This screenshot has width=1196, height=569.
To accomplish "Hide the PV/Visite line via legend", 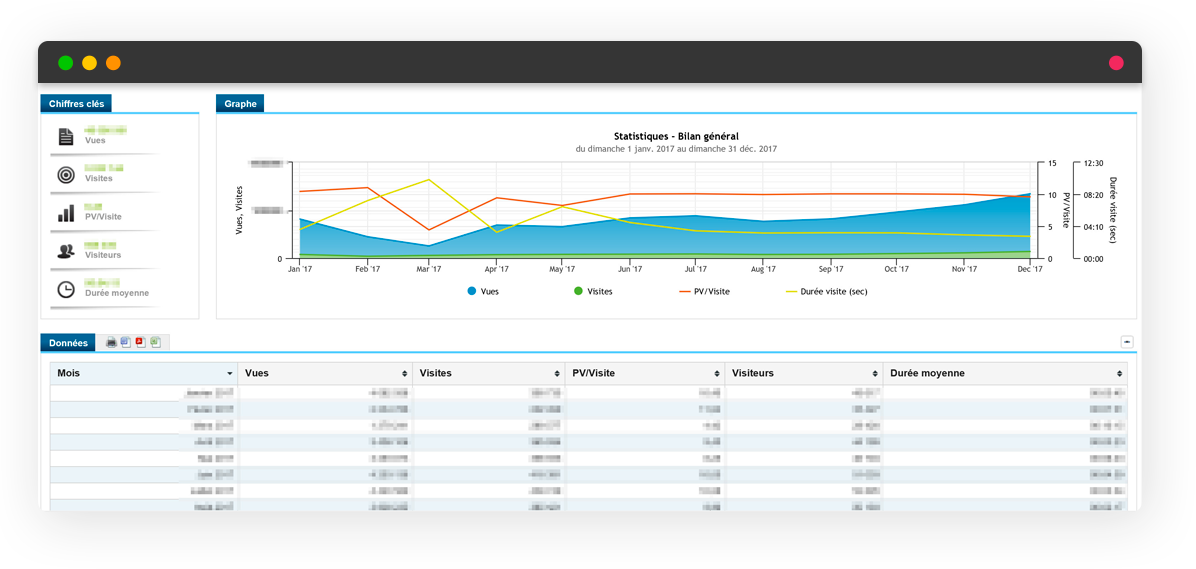I will 704,291.
